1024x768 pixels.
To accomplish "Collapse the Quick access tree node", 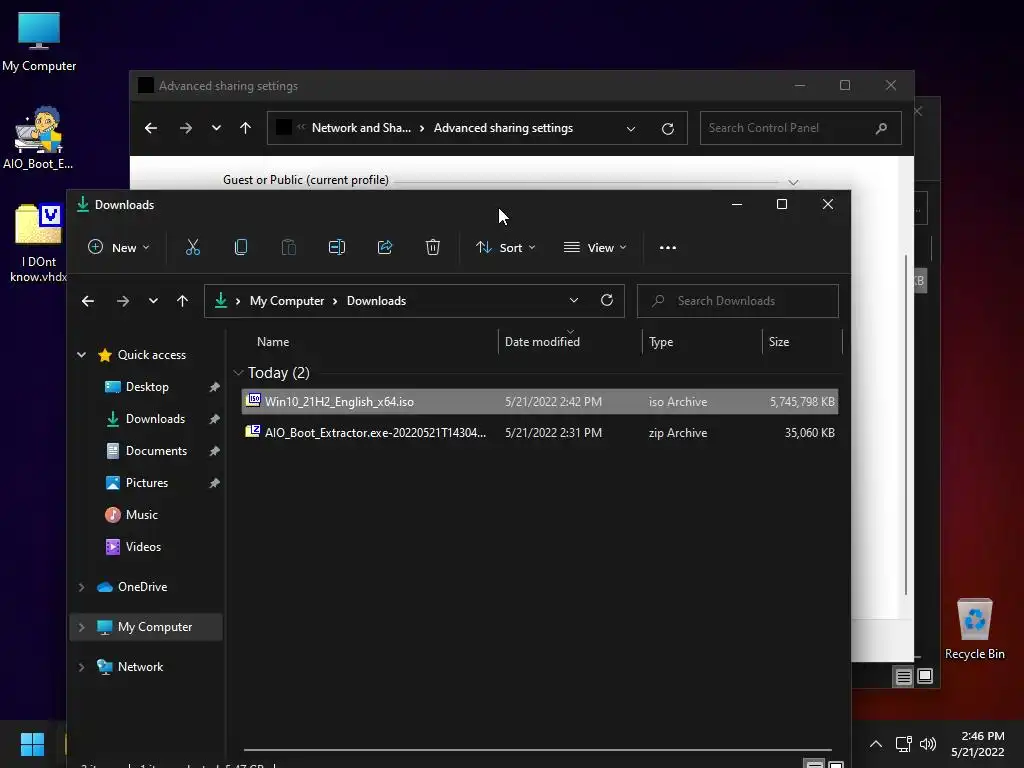I will click(x=82, y=355).
